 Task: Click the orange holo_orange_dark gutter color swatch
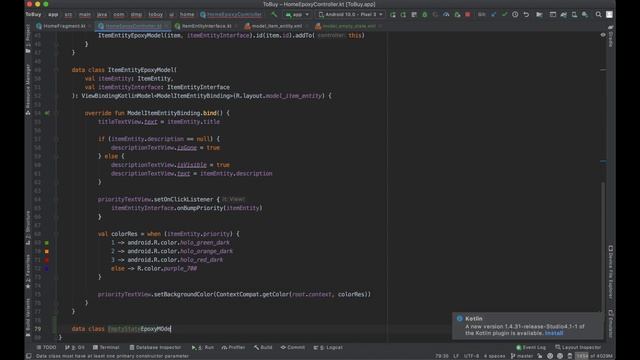click(47, 251)
